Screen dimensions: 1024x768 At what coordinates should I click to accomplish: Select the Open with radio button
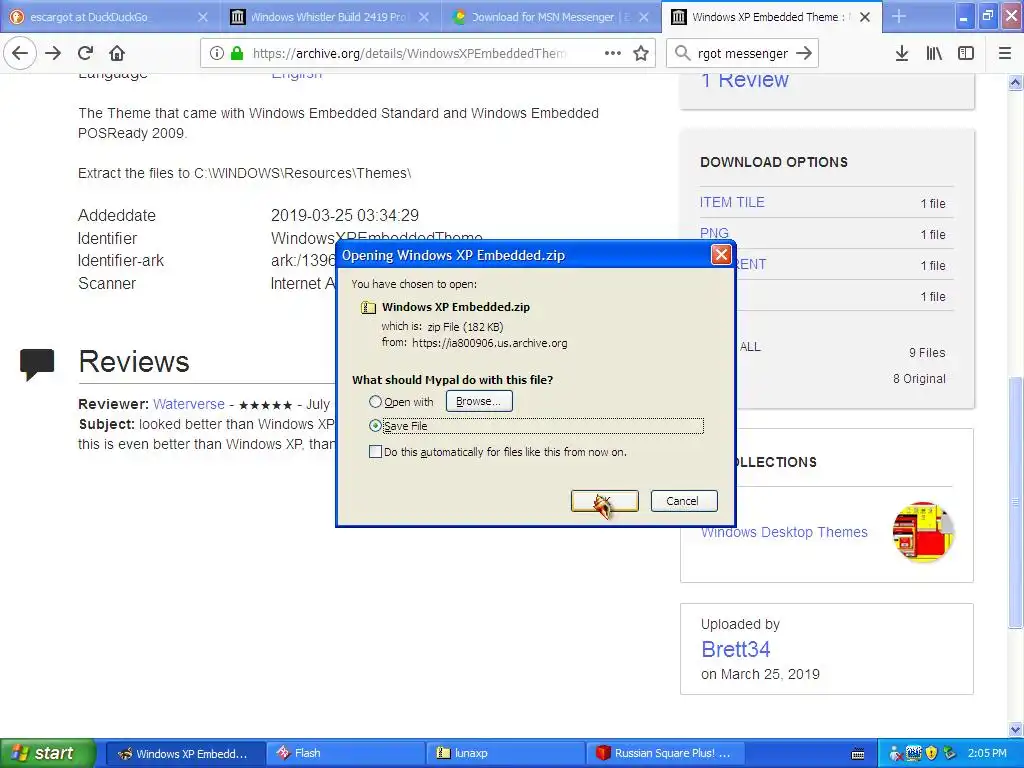(376, 402)
